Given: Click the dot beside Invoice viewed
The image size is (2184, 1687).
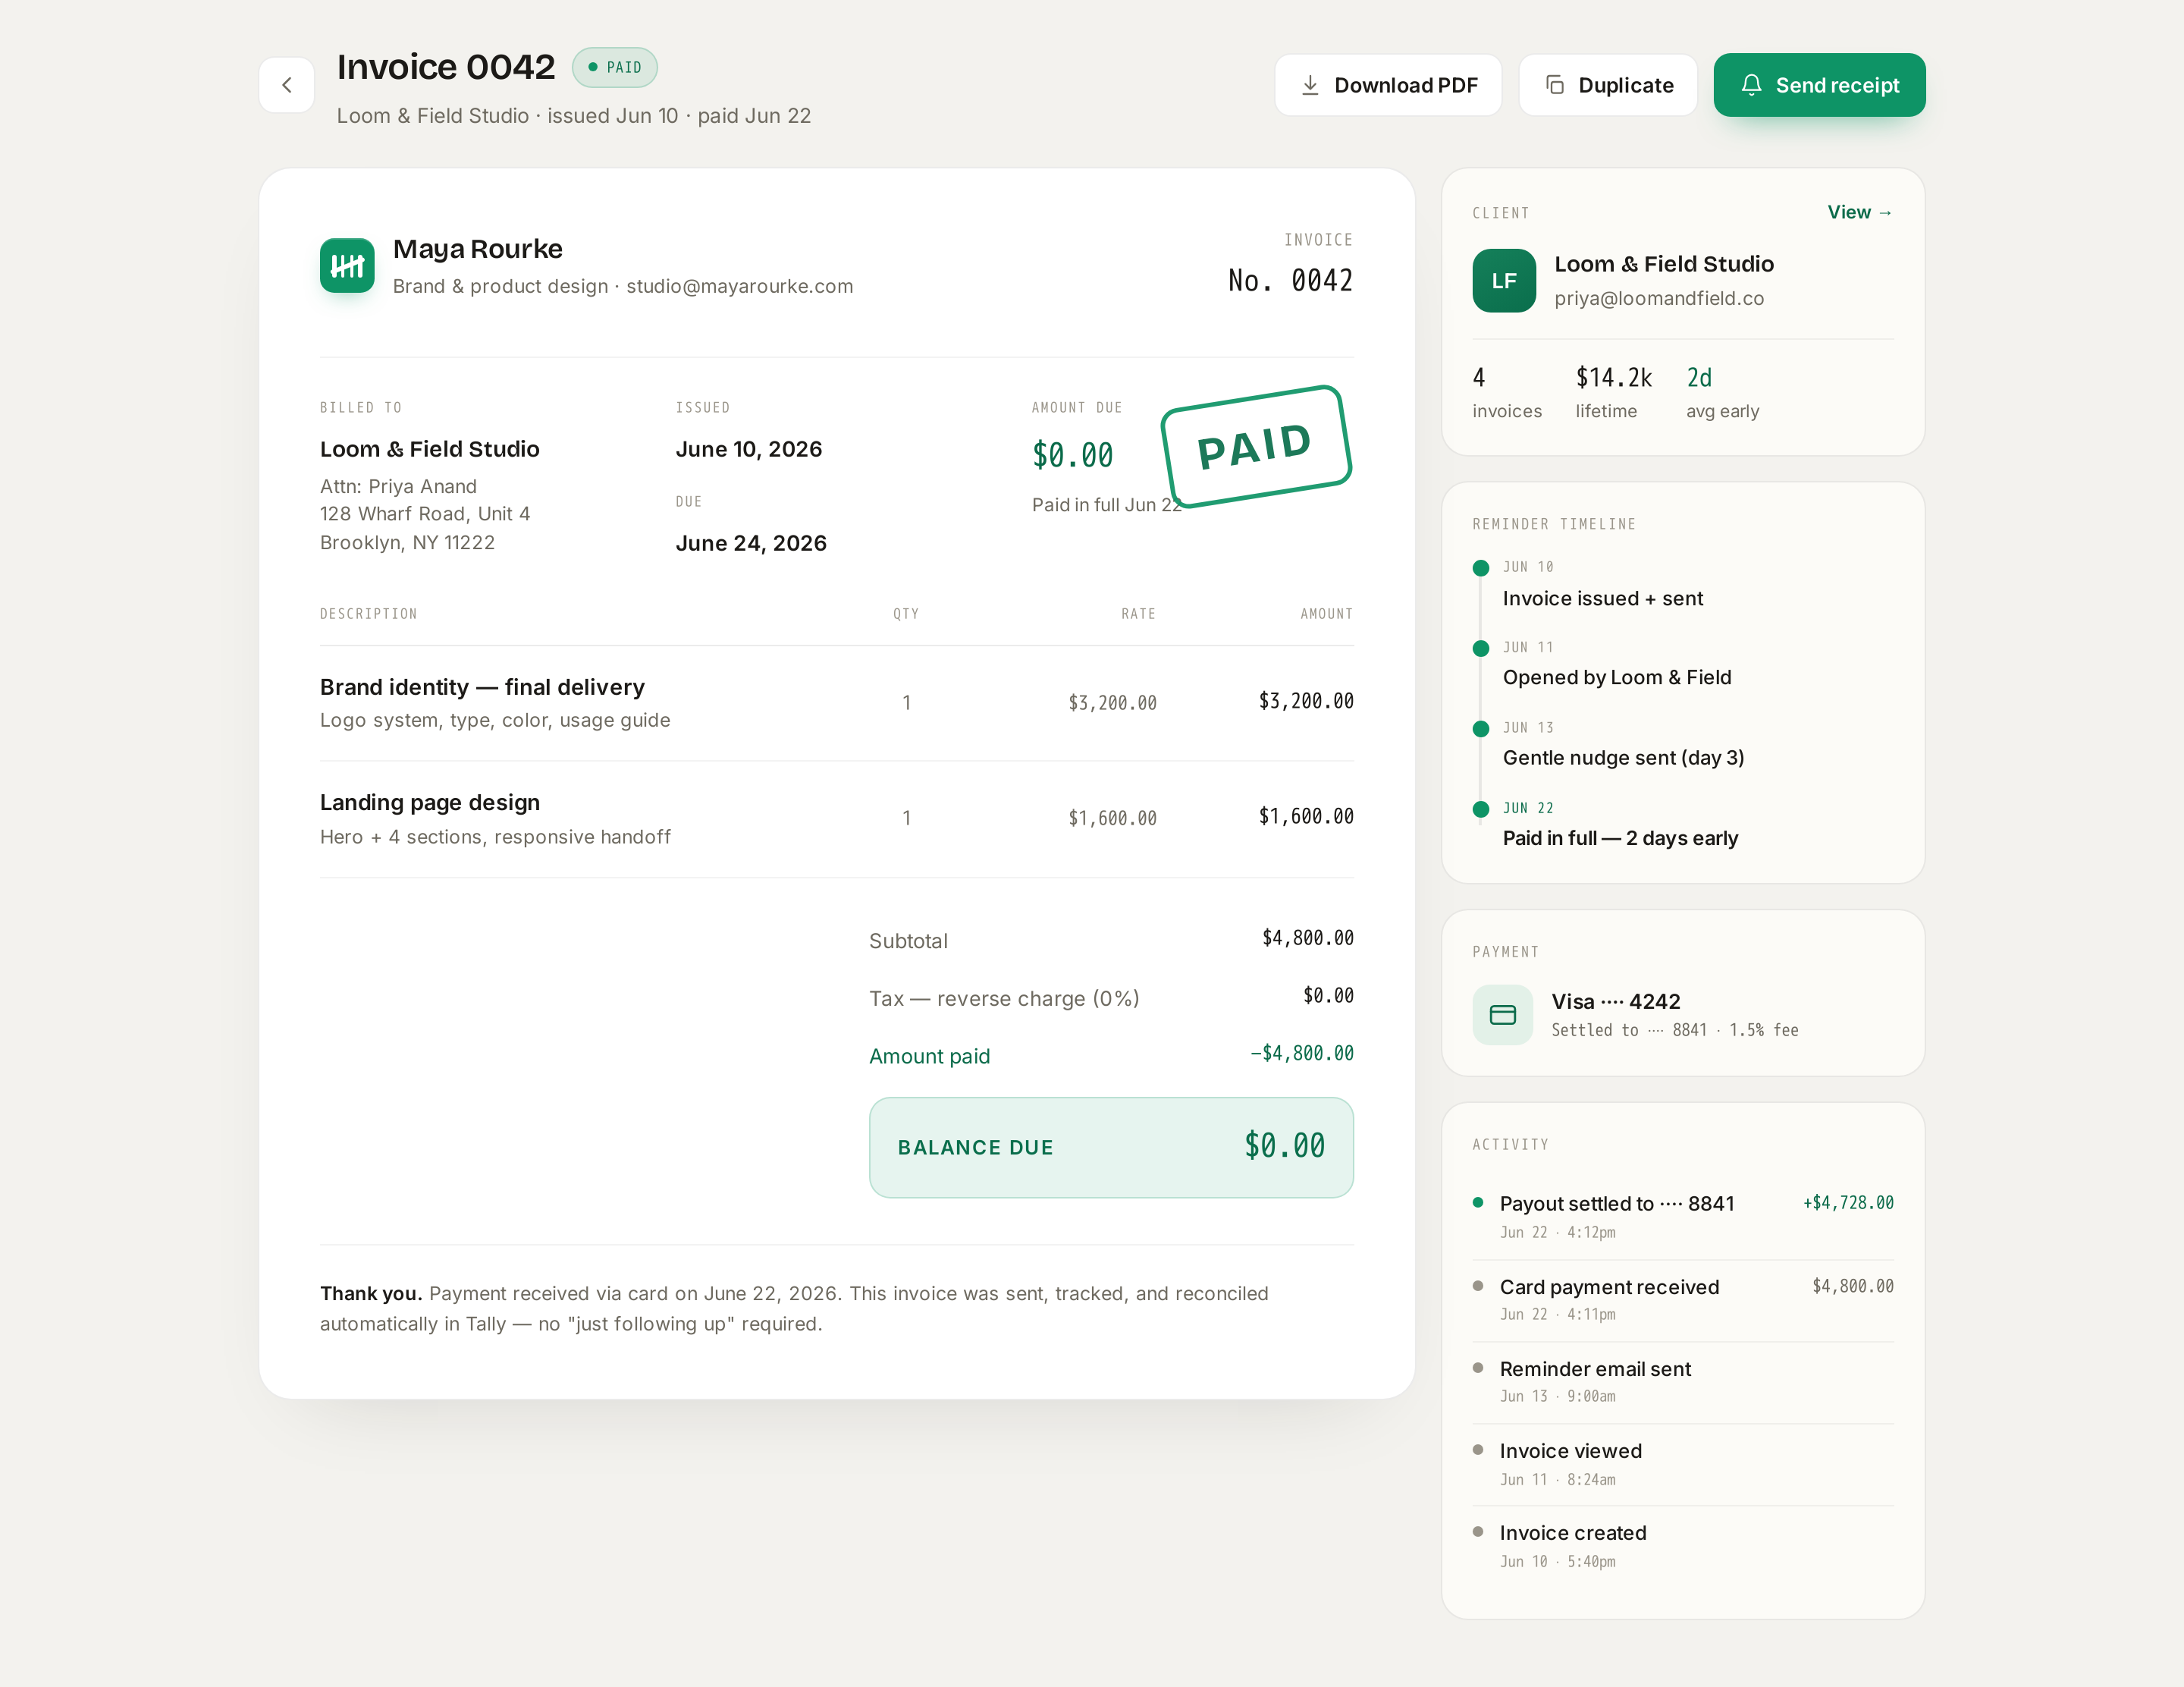Looking at the screenshot, I should (1478, 1449).
